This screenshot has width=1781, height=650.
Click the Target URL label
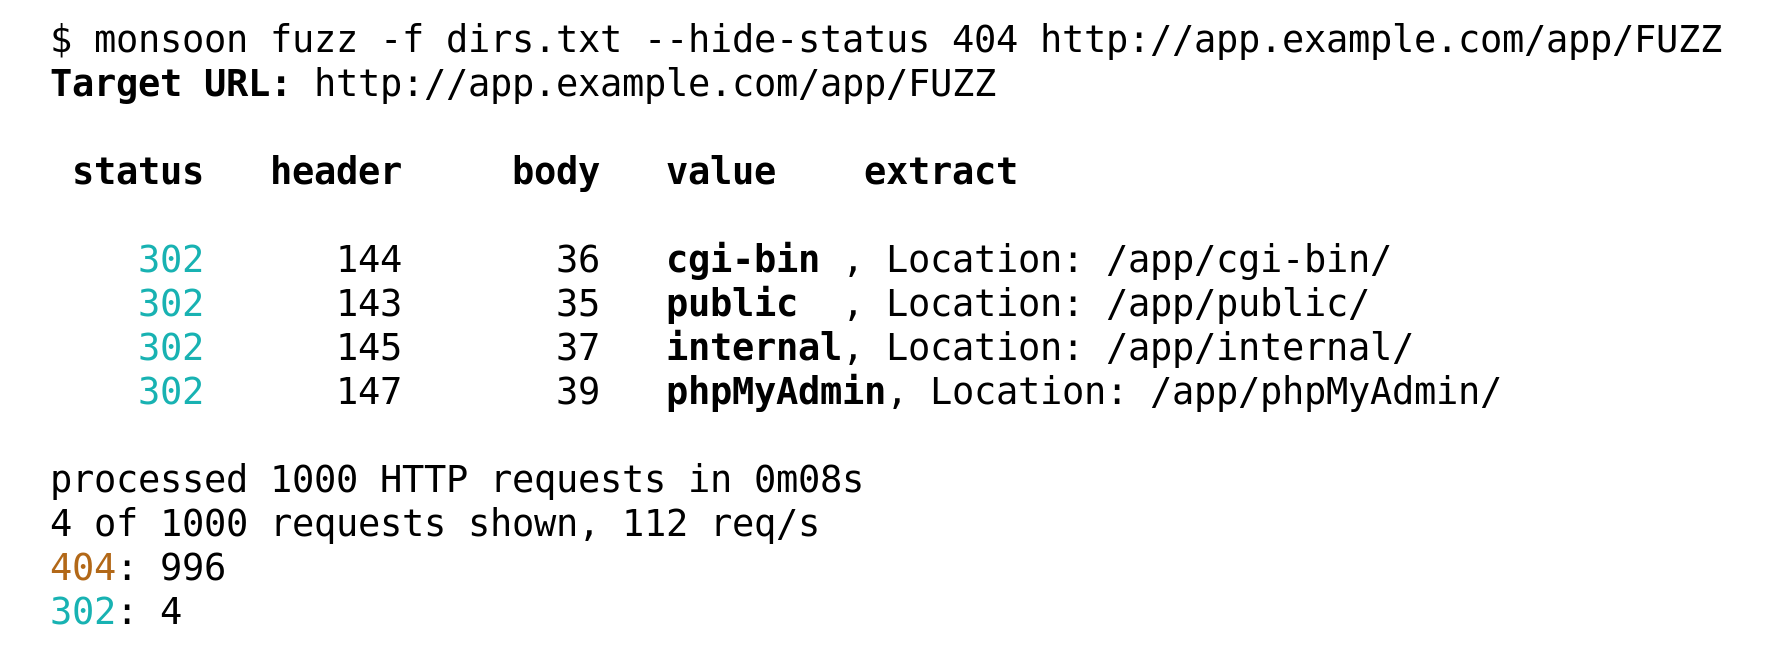tap(170, 84)
